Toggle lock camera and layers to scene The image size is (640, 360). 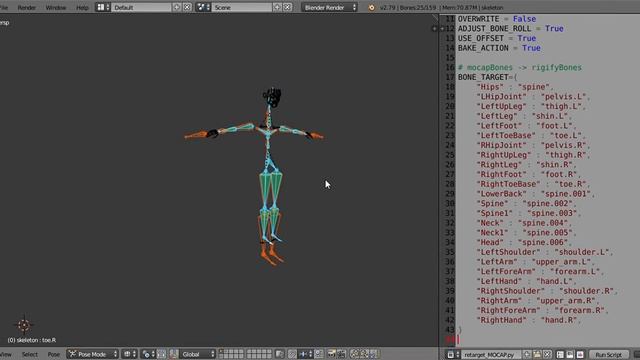pyautogui.click(x=280, y=354)
